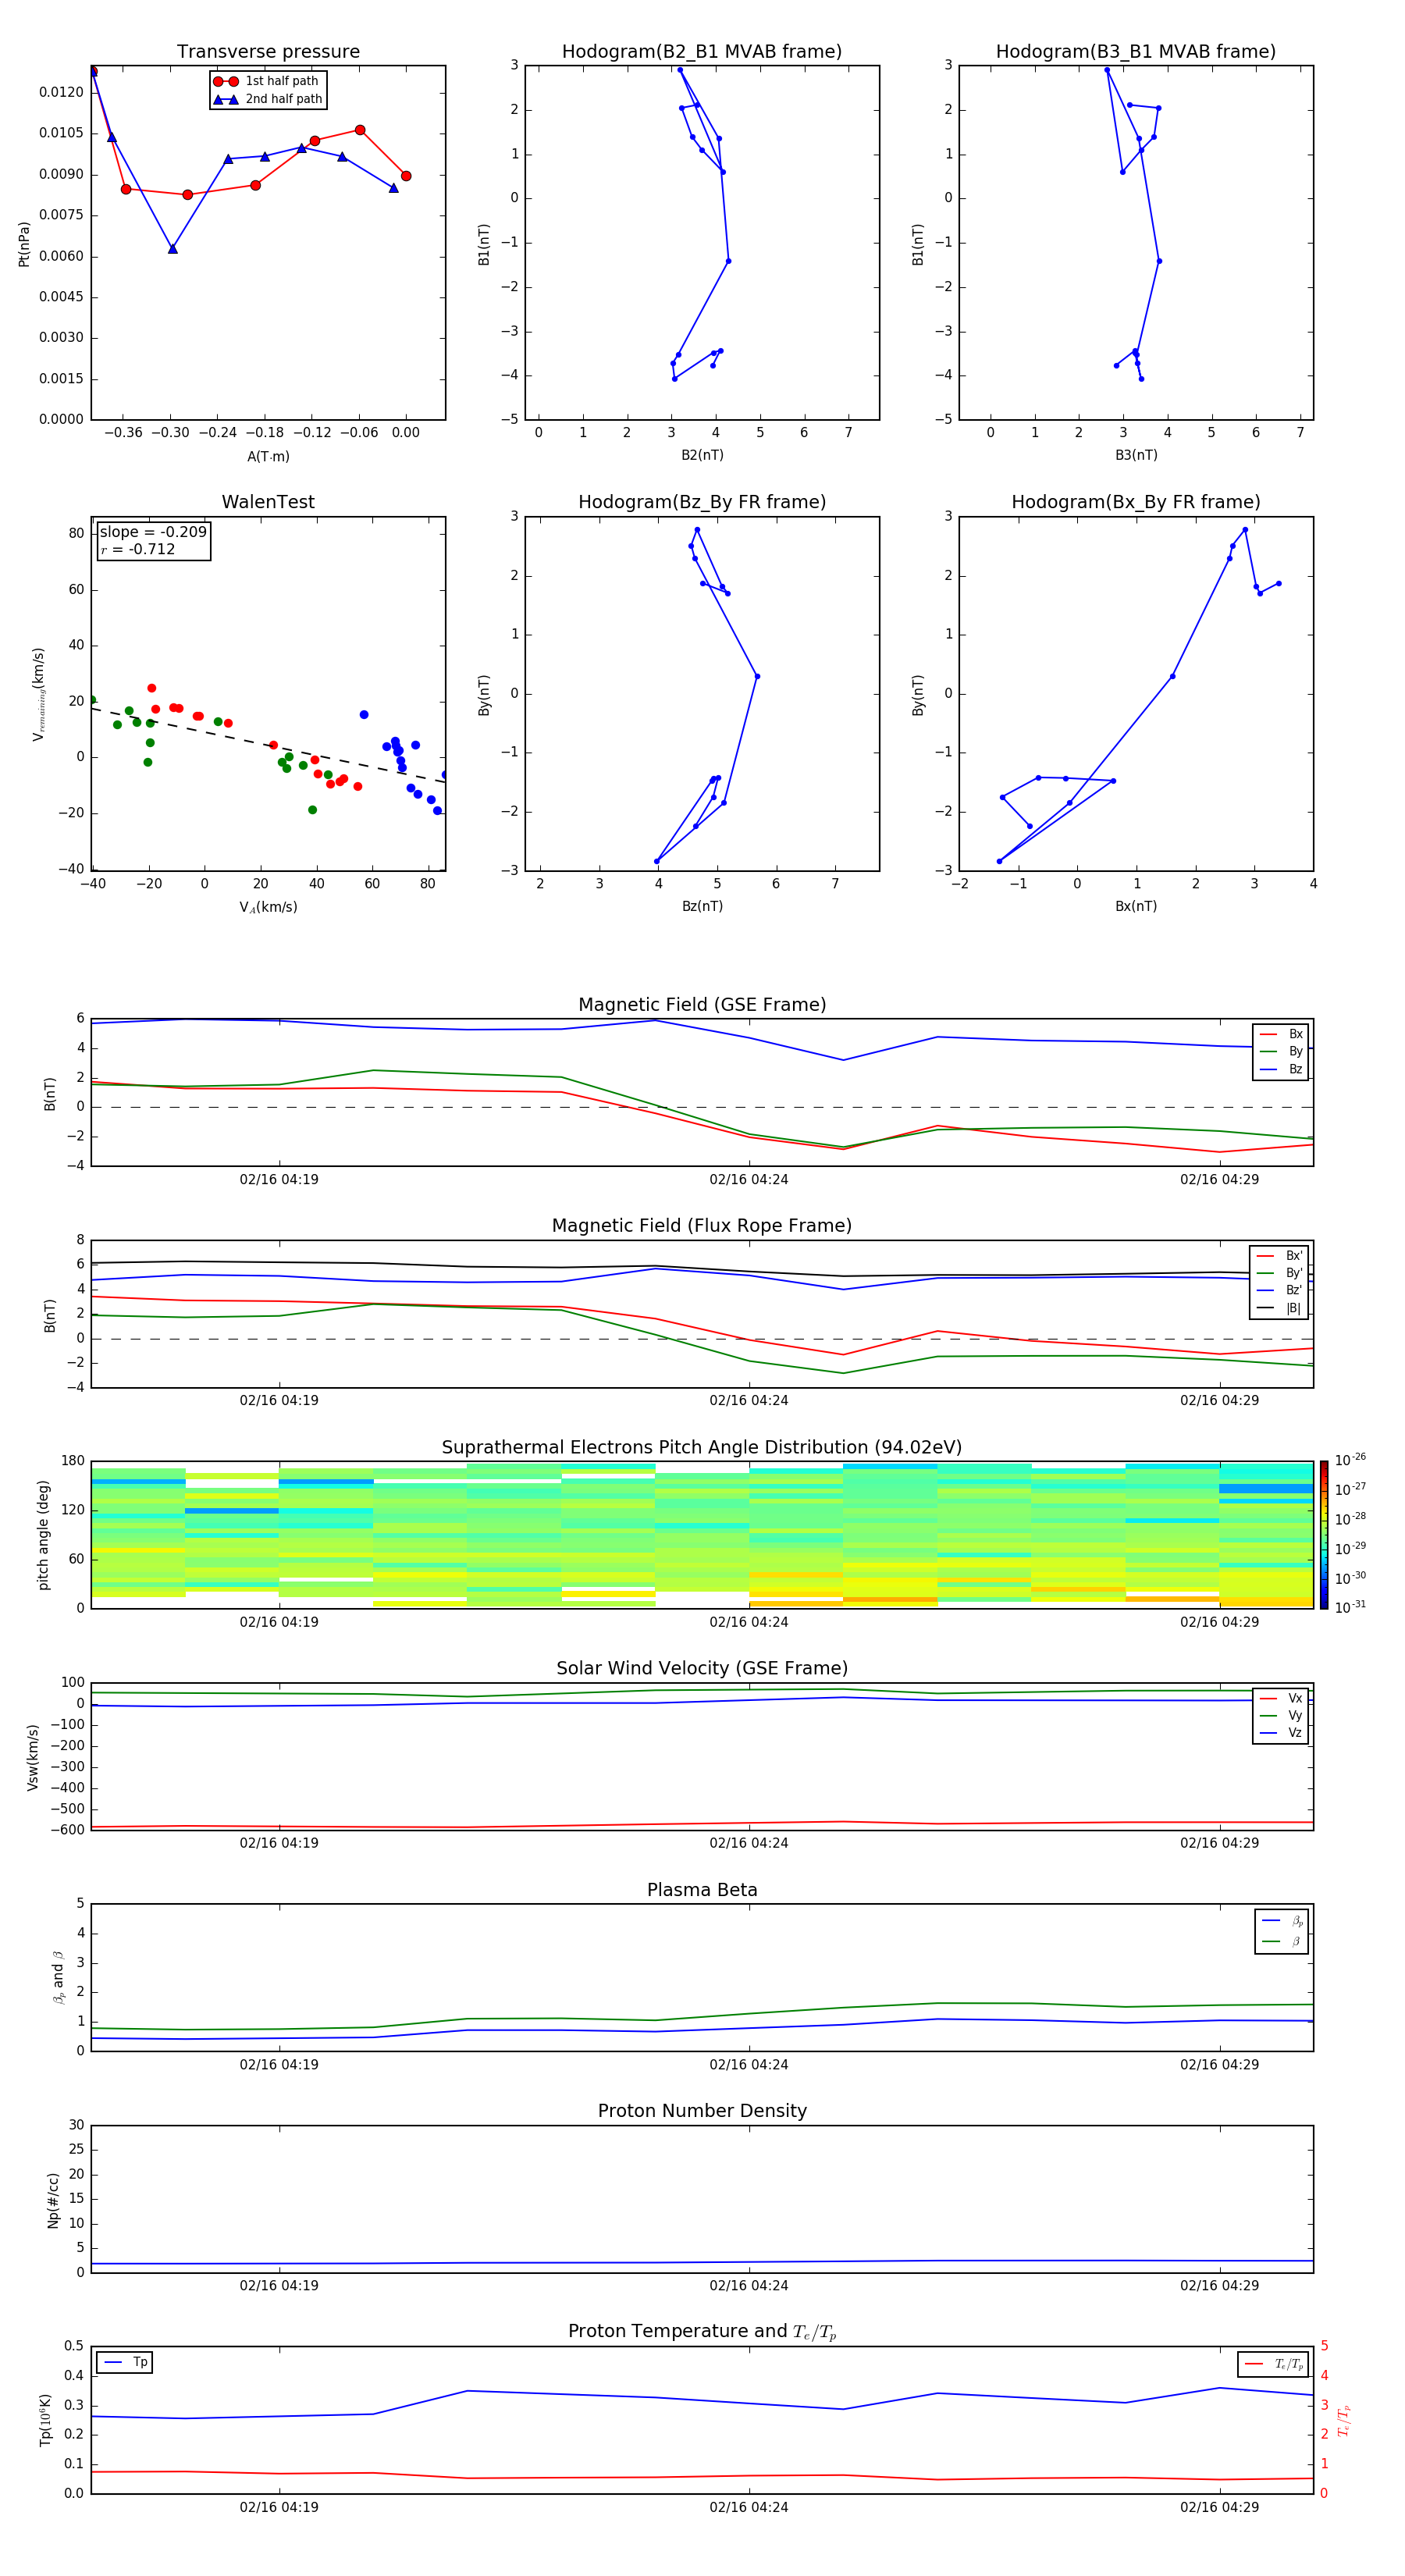The height and width of the screenshot is (2576, 1405).
Task: Click the "Bz(nT)" x-axis label
Action: [x=702, y=906]
